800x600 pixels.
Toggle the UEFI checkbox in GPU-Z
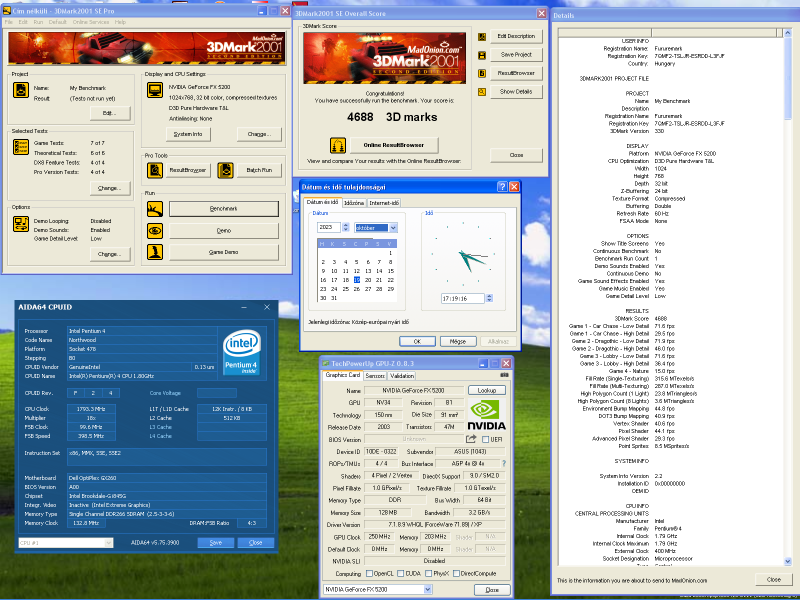[485, 439]
